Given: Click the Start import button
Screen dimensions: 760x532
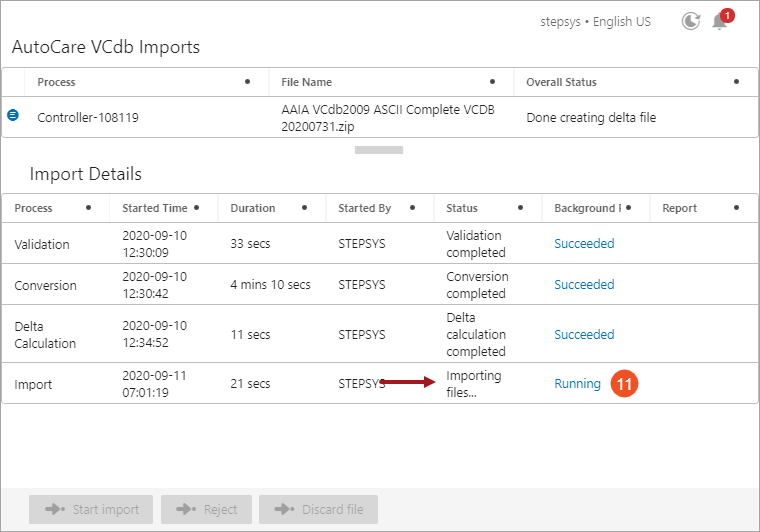Looking at the screenshot, I should [91, 509].
